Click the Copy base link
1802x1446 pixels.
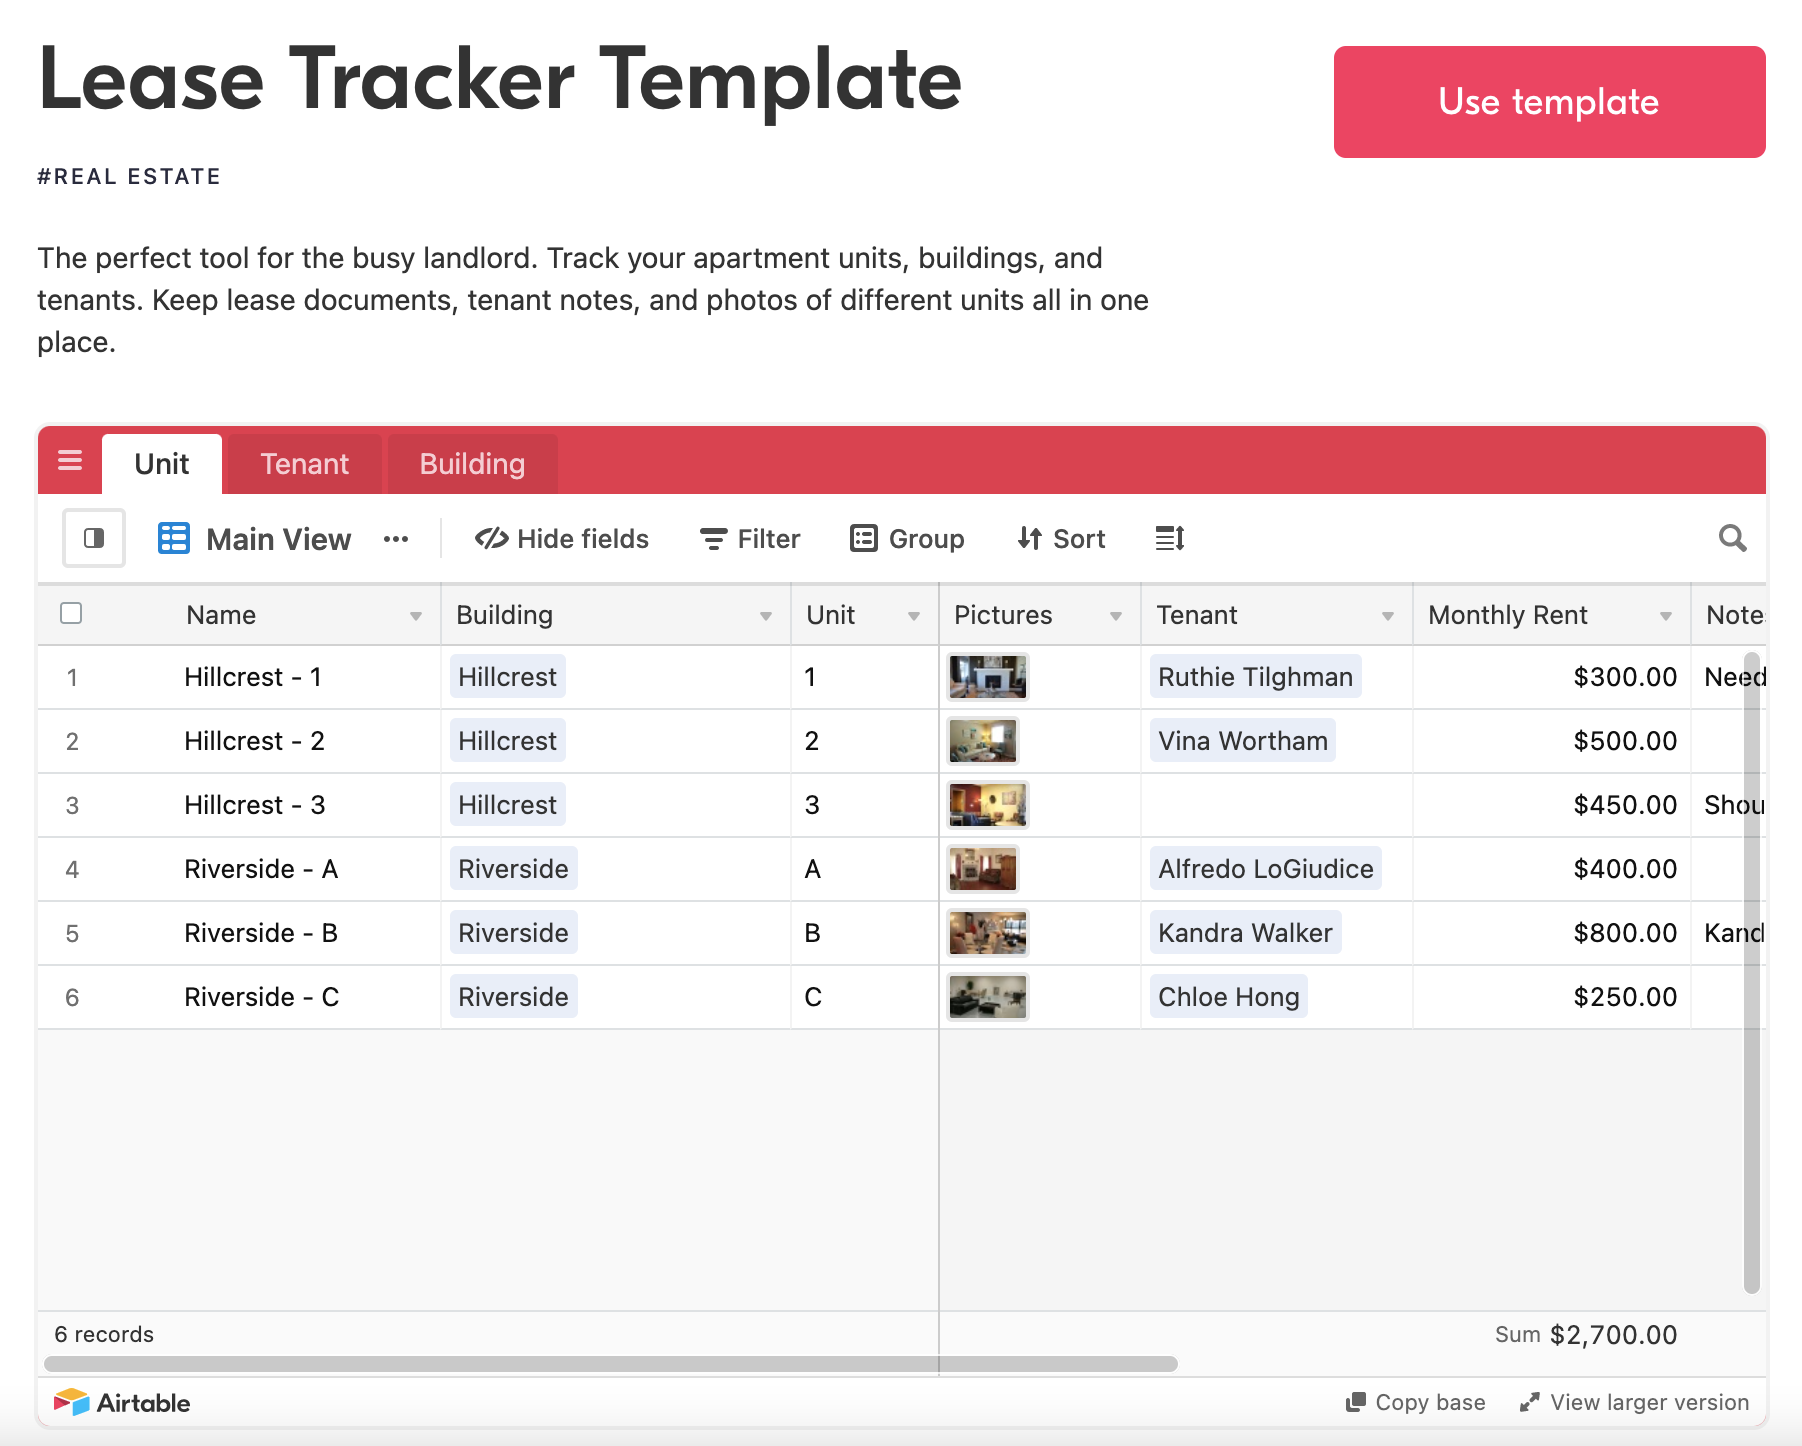(1416, 1402)
